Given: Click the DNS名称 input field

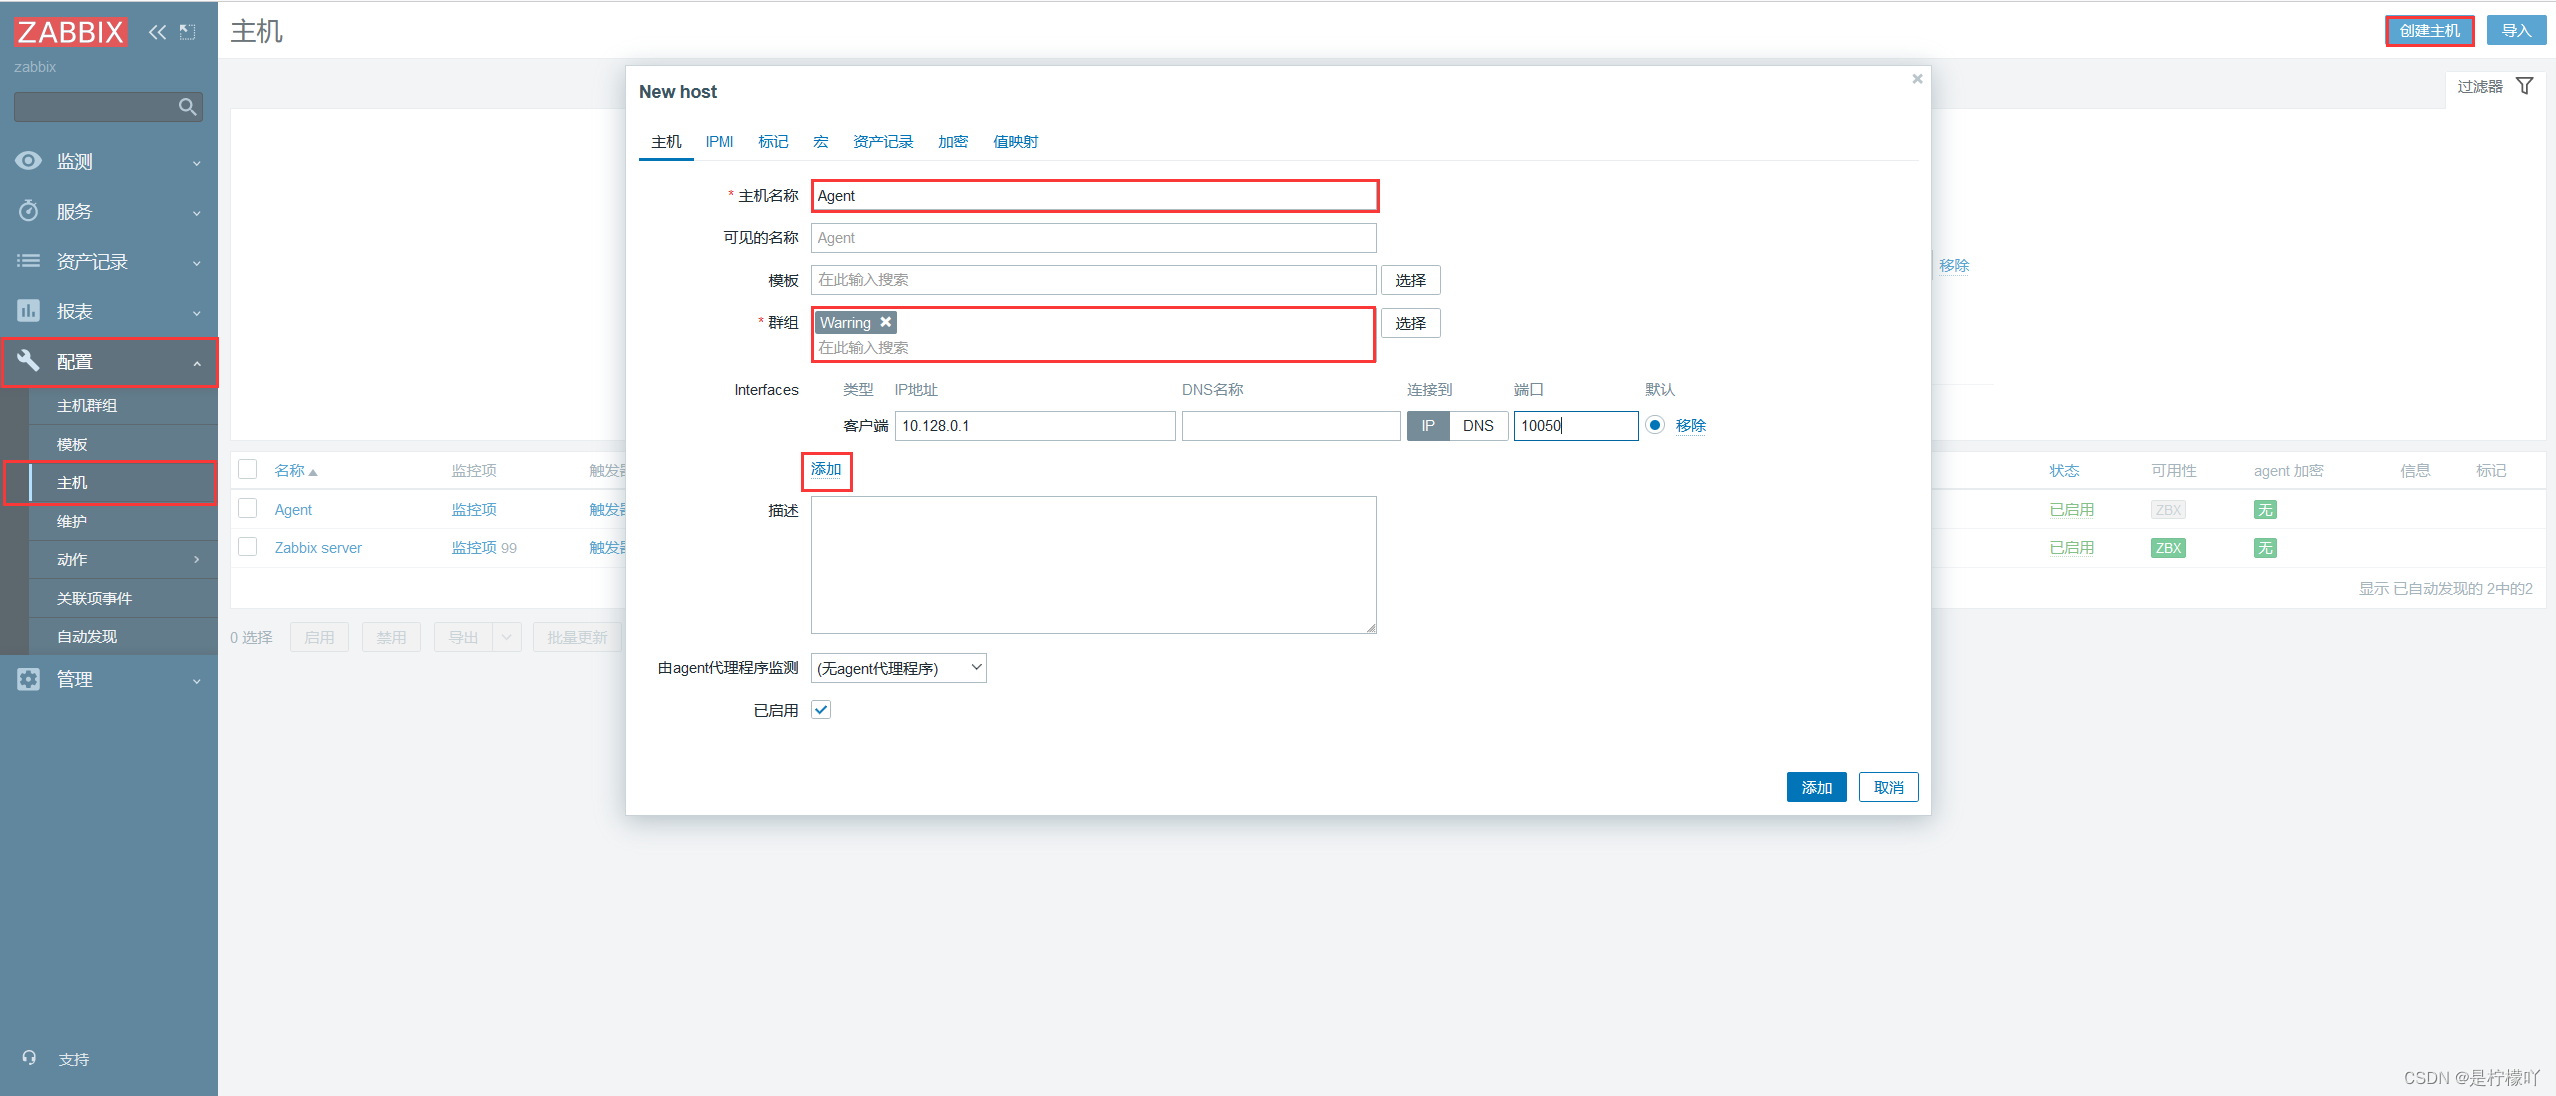Looking at the screenshot, I should click(1290, 426).
